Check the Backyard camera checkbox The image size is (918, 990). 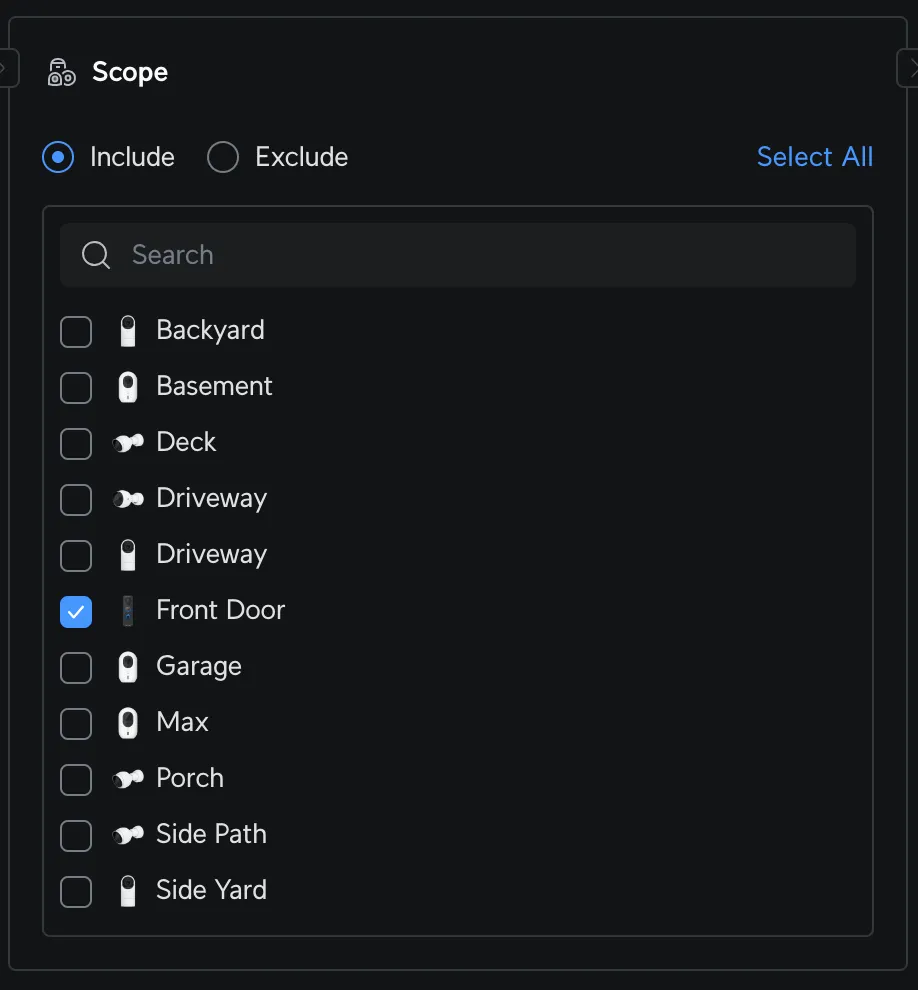coord(76,331)
